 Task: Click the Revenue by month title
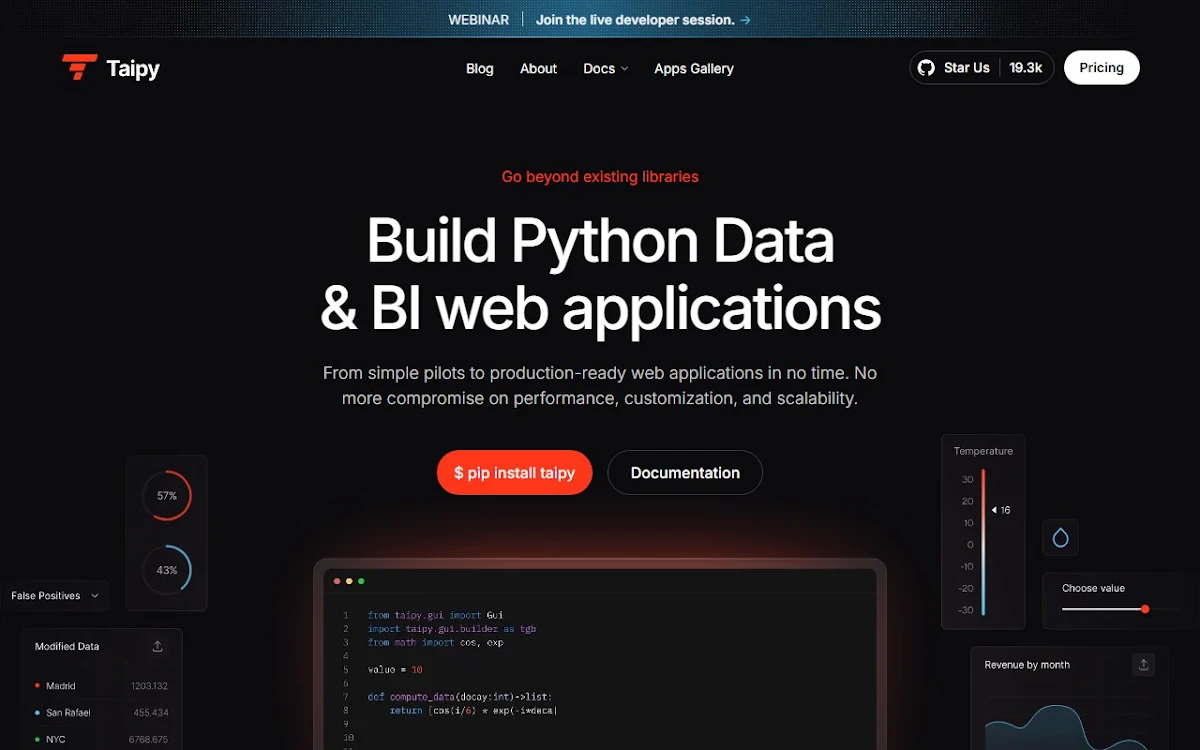[1027, 665]
